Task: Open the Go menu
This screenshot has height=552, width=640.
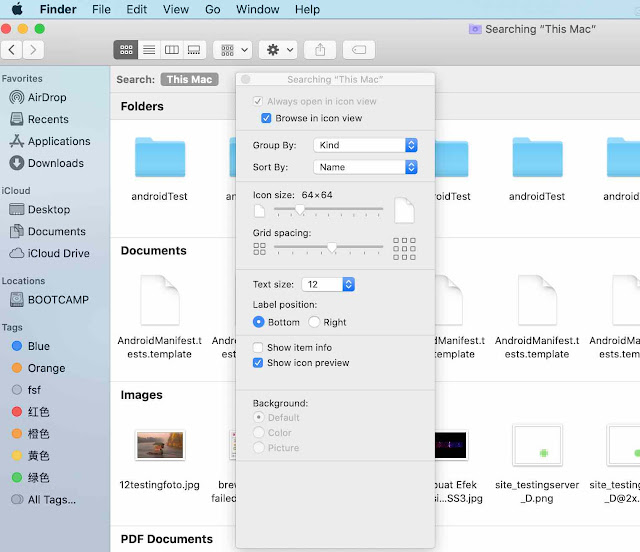Action: pos(213,9)
